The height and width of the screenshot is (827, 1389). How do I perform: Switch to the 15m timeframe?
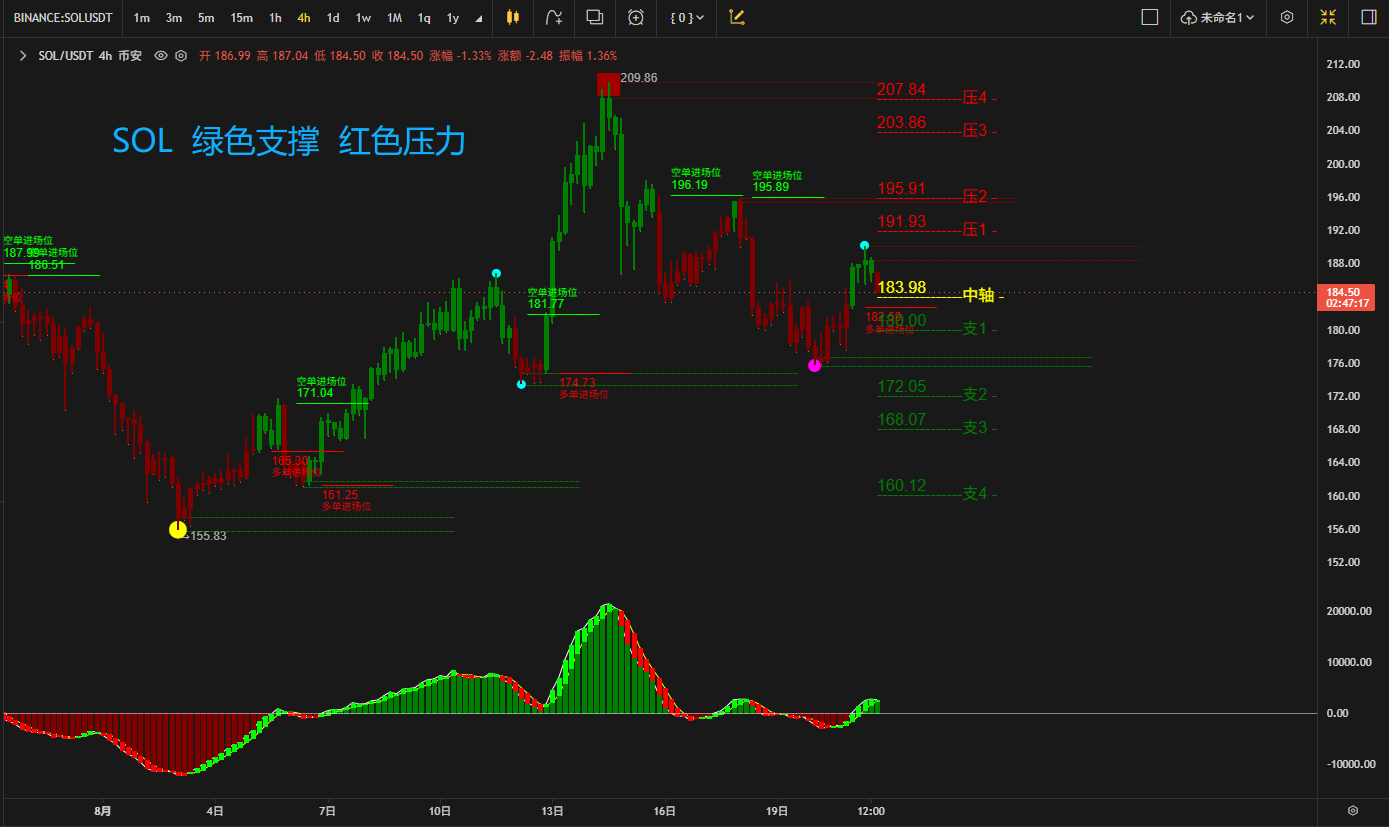pos(241,17)
